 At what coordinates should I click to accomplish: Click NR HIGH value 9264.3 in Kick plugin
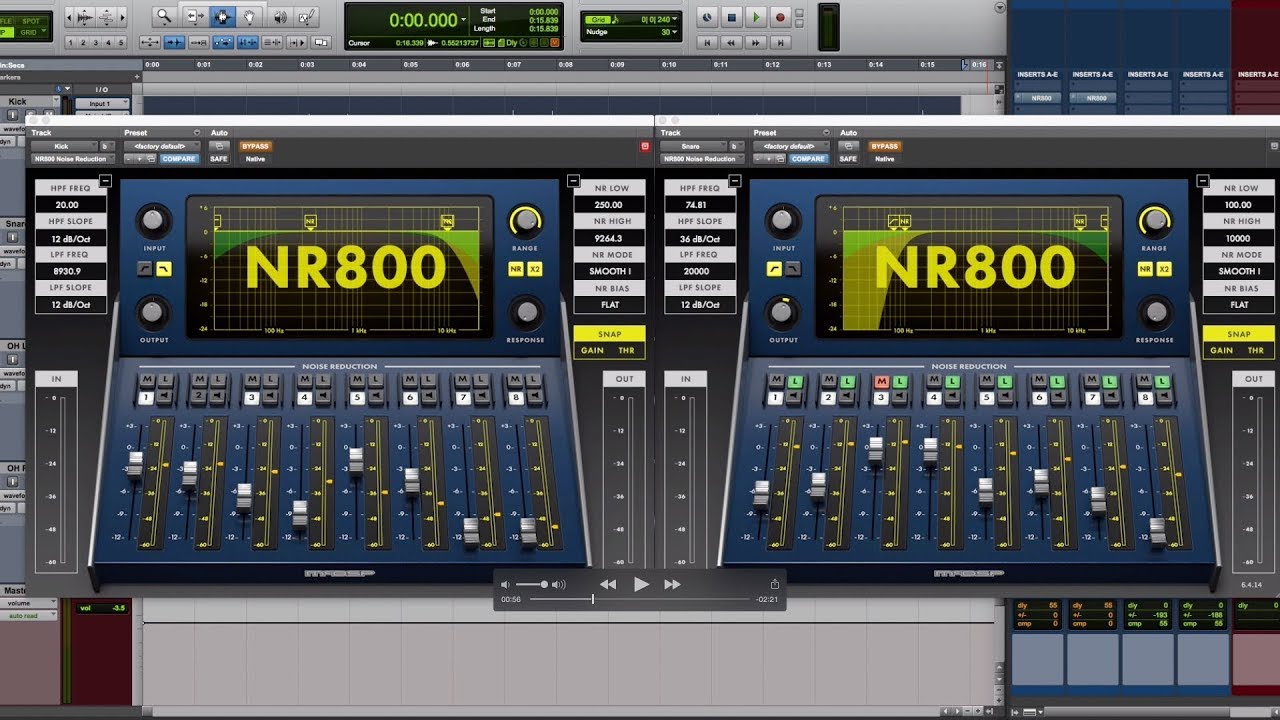(610, 238)
